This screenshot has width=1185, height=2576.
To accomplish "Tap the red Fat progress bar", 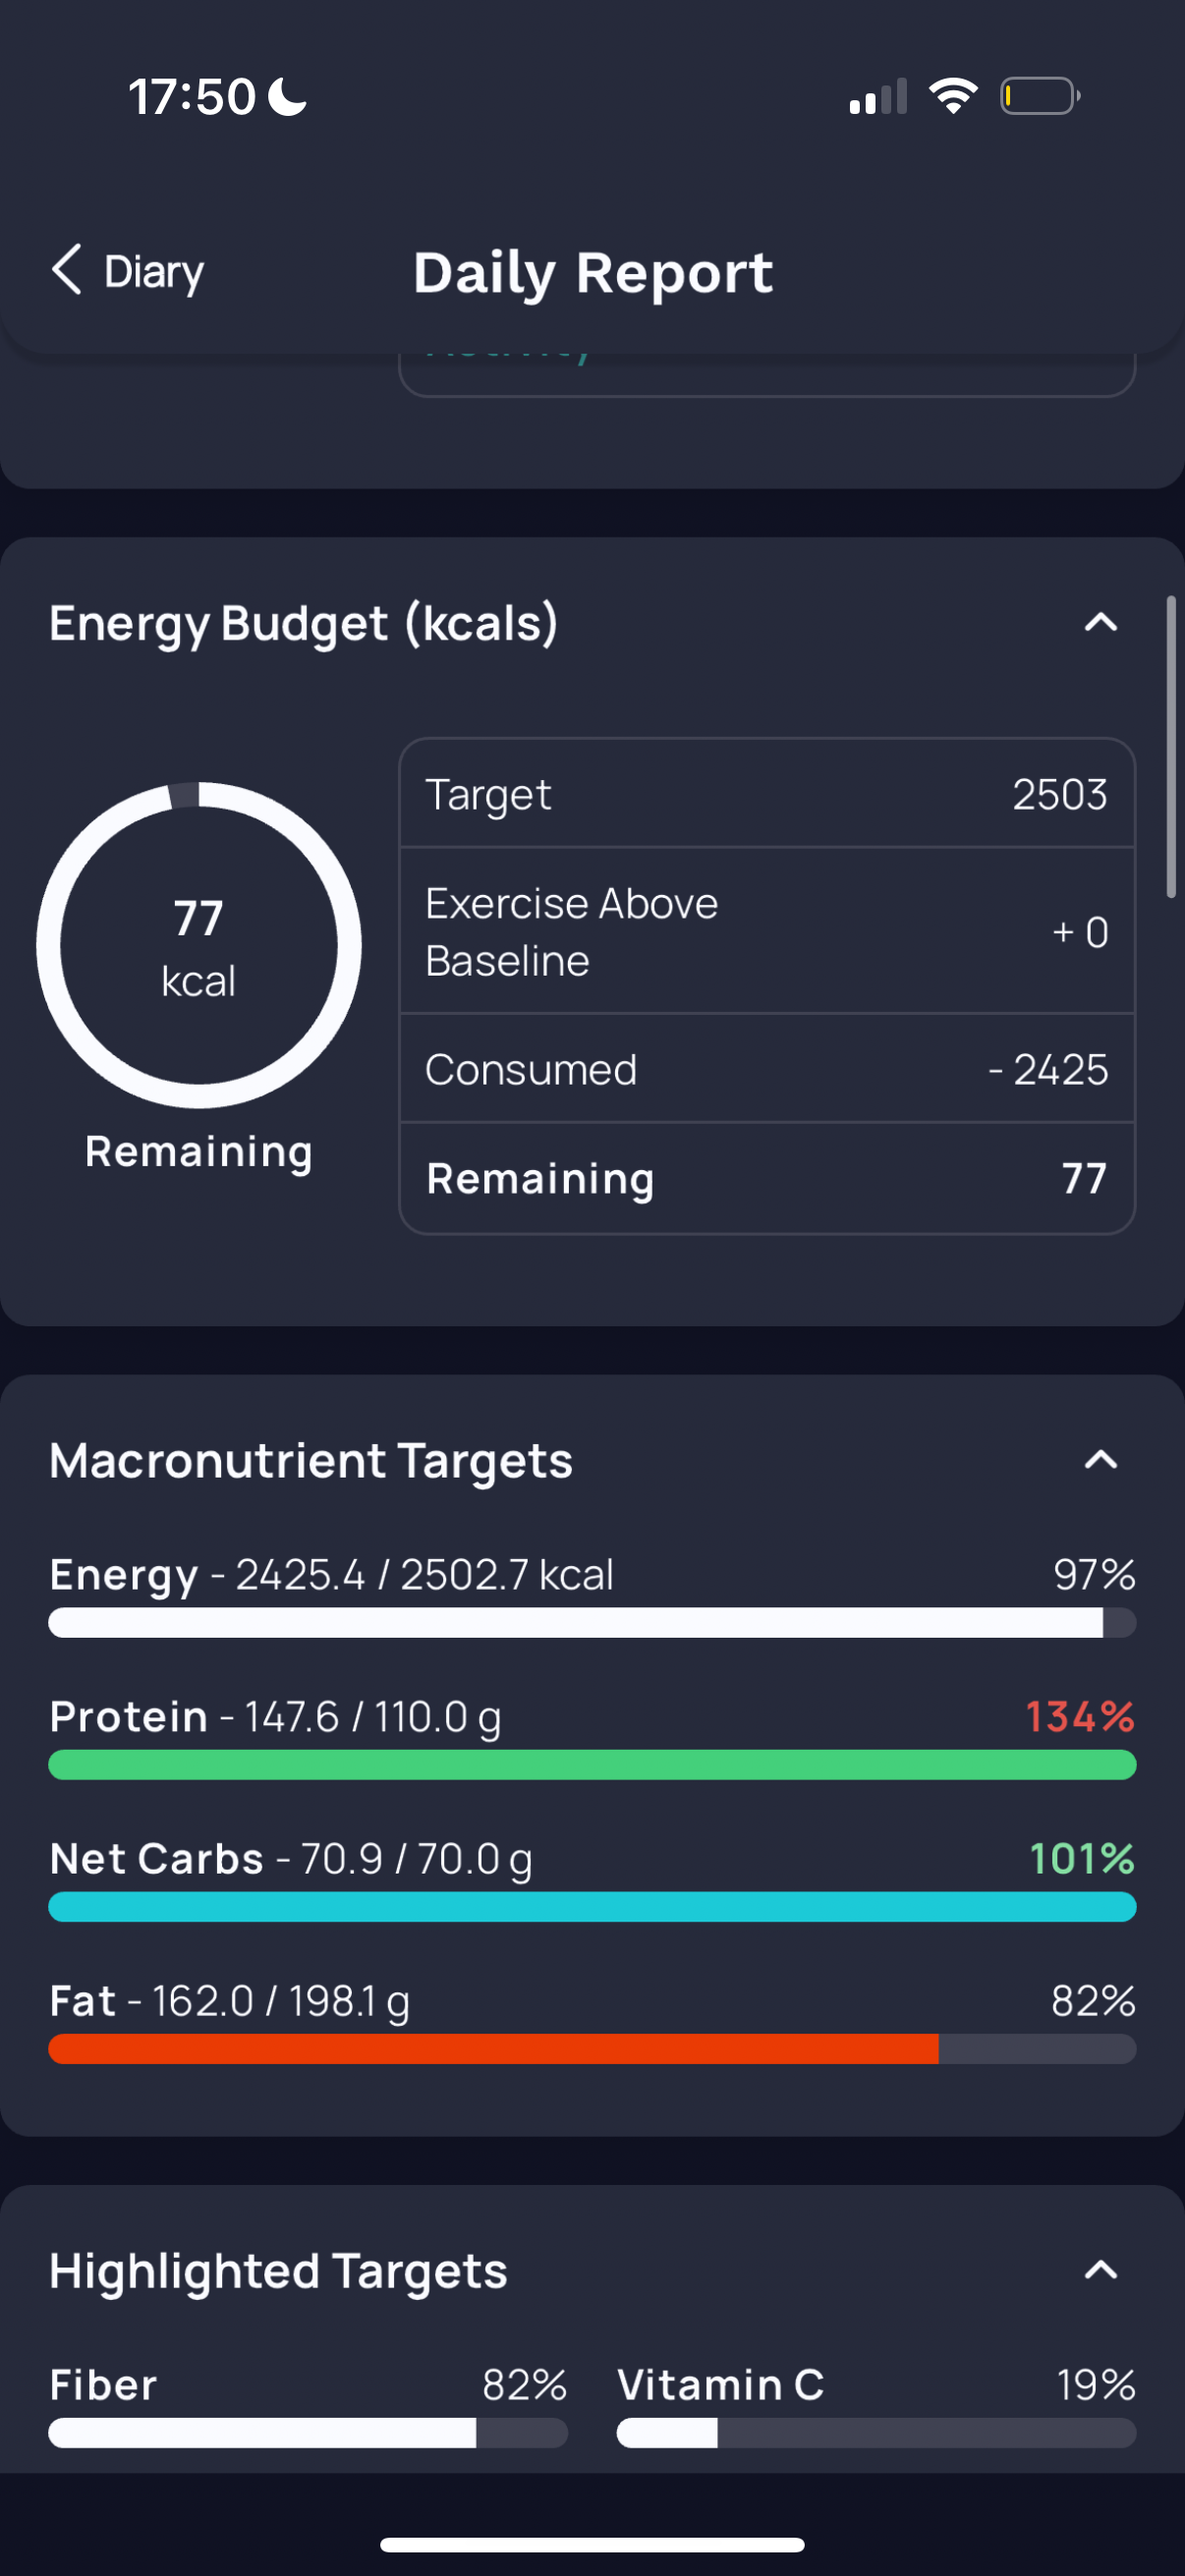I will pyautogui.click(x=592, y=2048).
